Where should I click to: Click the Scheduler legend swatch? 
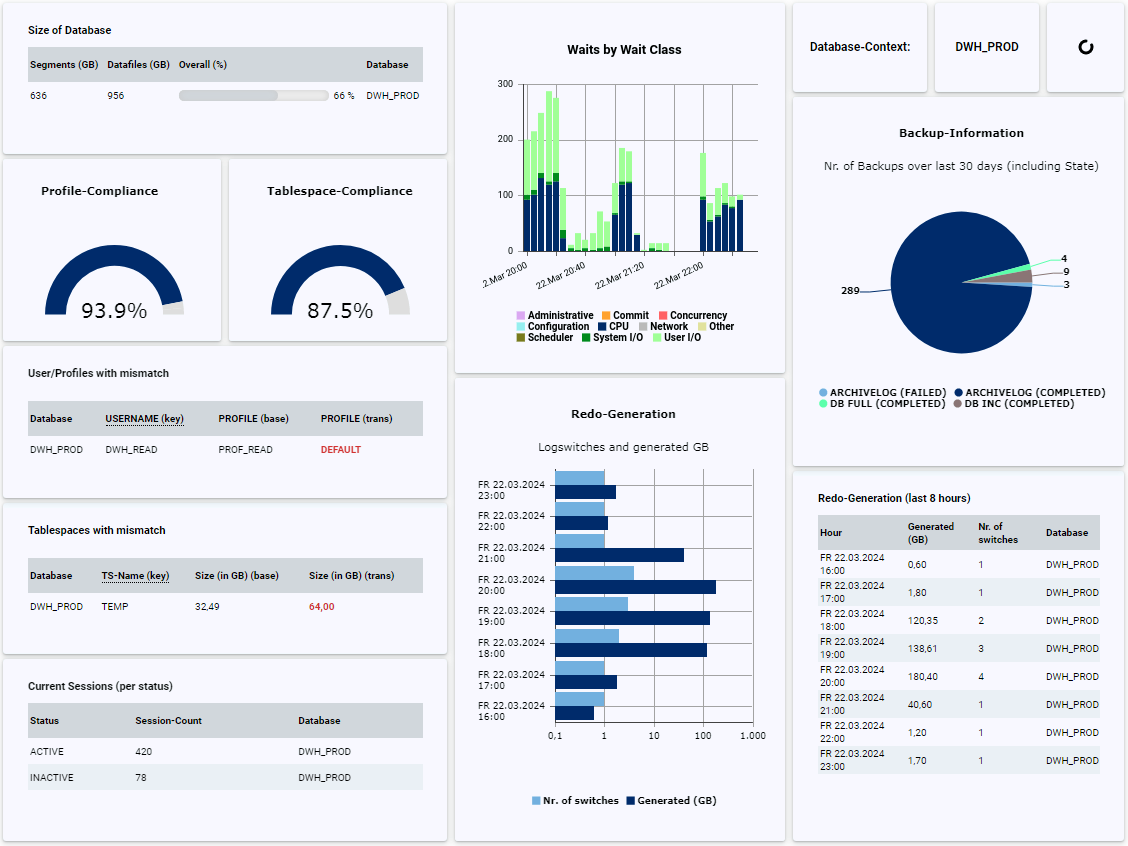[520, 337]
